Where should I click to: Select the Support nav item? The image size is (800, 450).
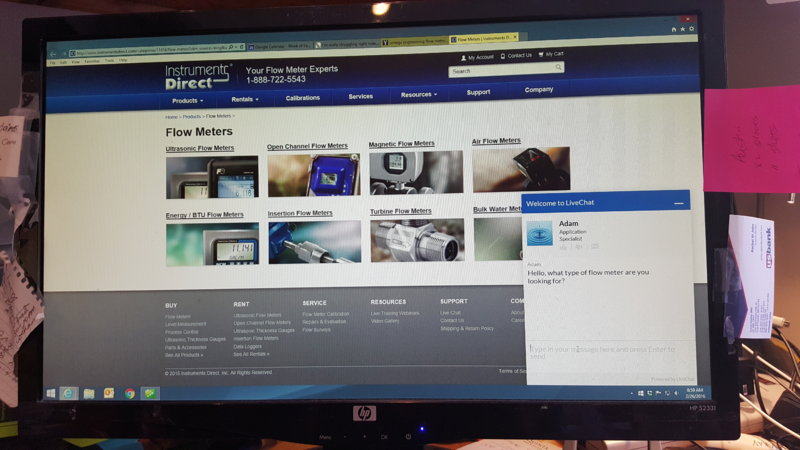click(x=478, y=92)
